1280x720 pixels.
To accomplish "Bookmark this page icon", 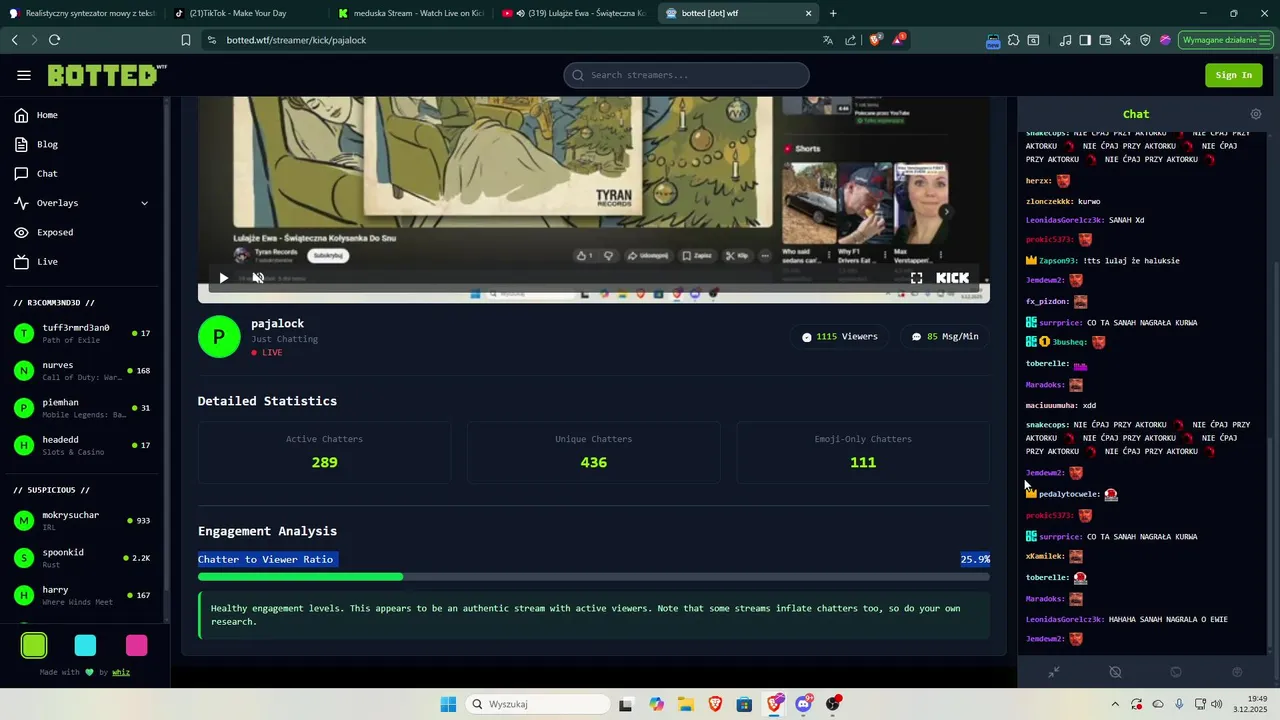I will 186,40.
